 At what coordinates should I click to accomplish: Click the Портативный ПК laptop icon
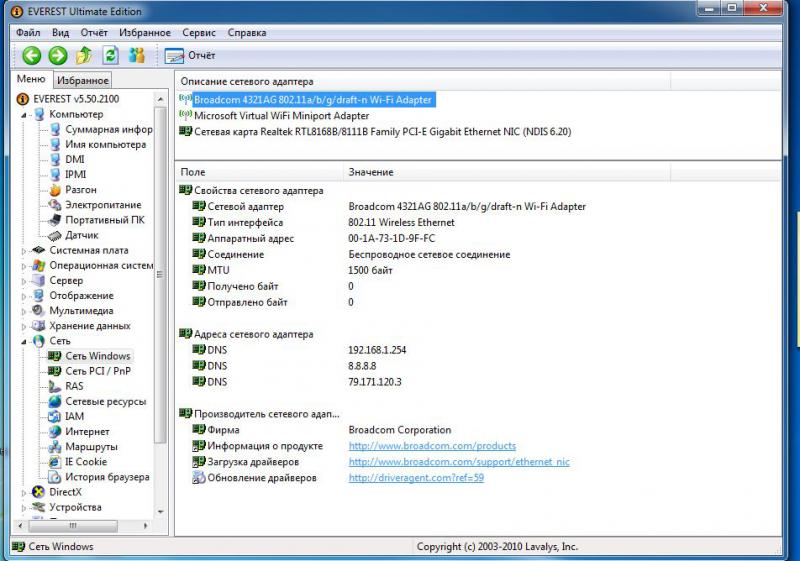click(x=55, y=220)
